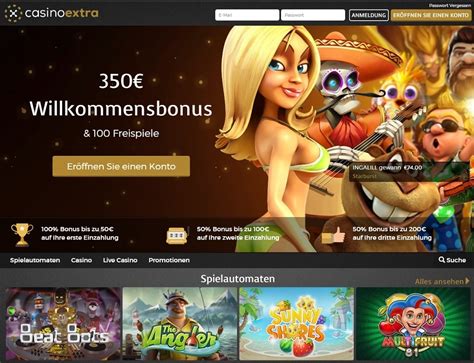Click the search magnifier icon
474x363 pixels.
pos(442,260)
